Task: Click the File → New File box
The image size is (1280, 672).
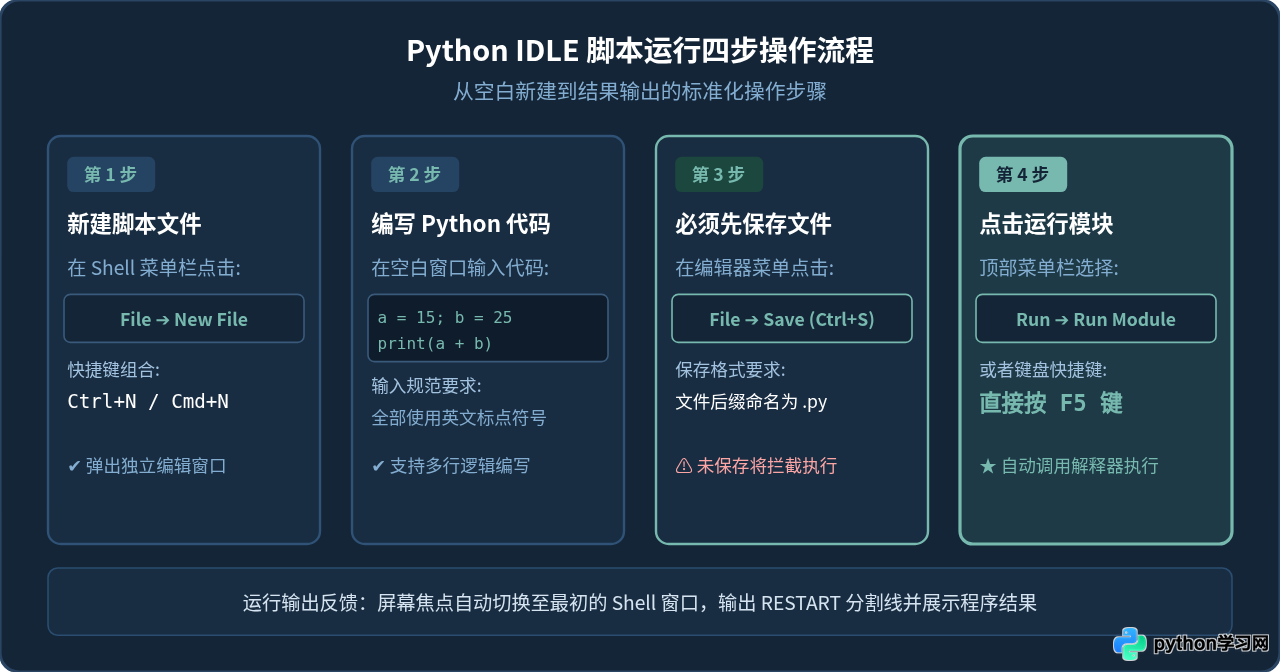Action: click(x=184, y=319)
